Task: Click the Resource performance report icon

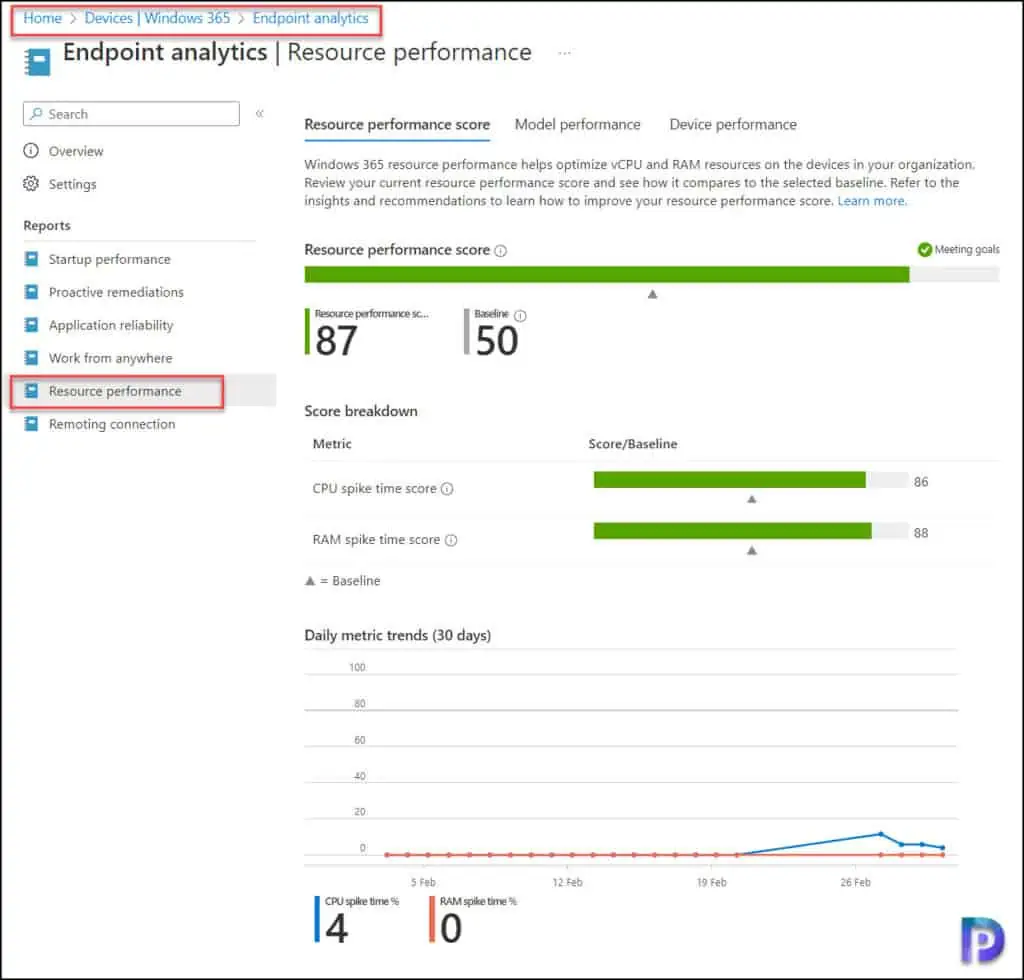Action: tap(31, 390)
